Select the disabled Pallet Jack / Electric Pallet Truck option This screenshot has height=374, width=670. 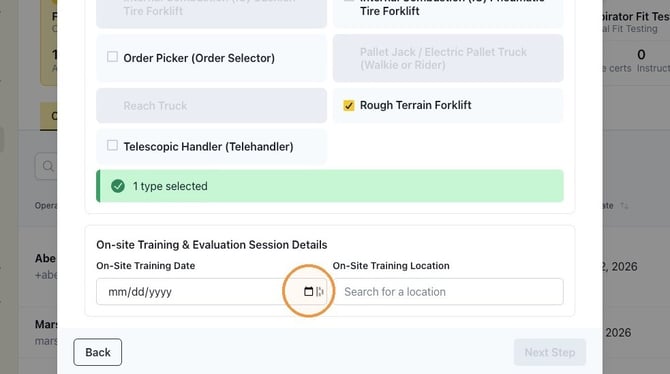[x=448, y=58]
